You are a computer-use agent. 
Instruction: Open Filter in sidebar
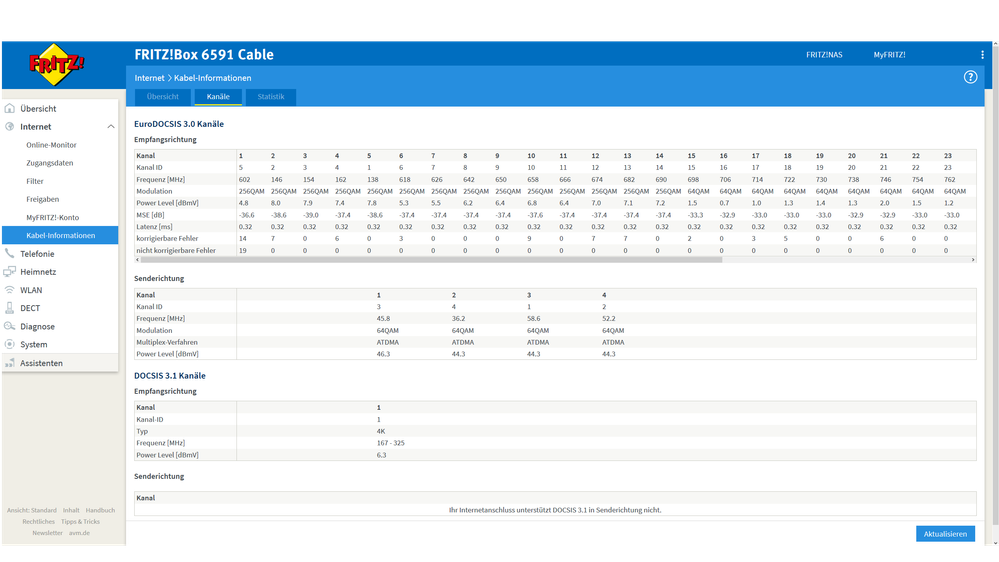[34, 181]
